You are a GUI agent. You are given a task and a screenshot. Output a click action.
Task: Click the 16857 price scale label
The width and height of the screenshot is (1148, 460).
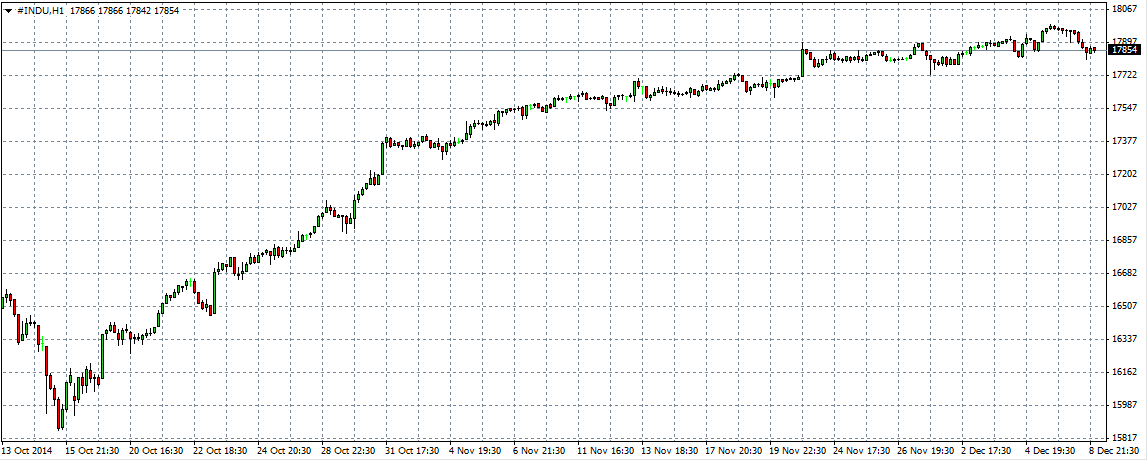(1124, 240)
